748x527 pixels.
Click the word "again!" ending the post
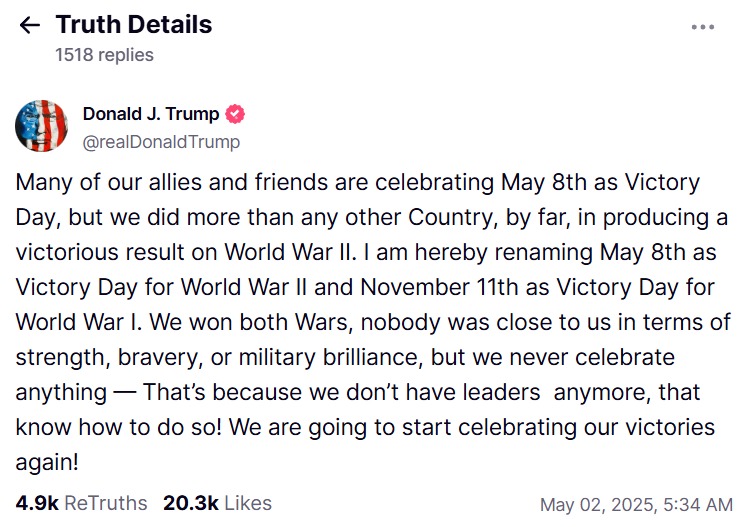47,462
